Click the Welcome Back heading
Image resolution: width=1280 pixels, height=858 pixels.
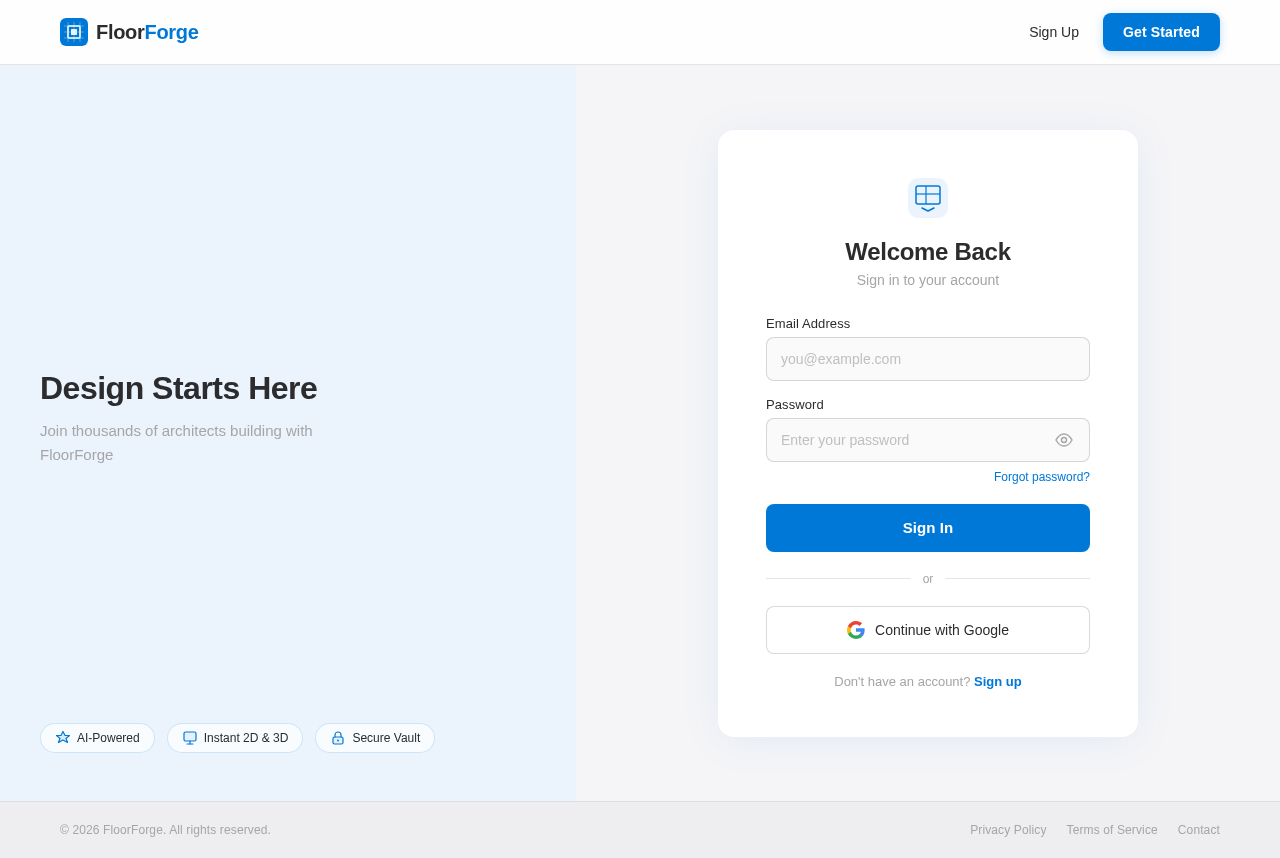[x=928, y=252]
